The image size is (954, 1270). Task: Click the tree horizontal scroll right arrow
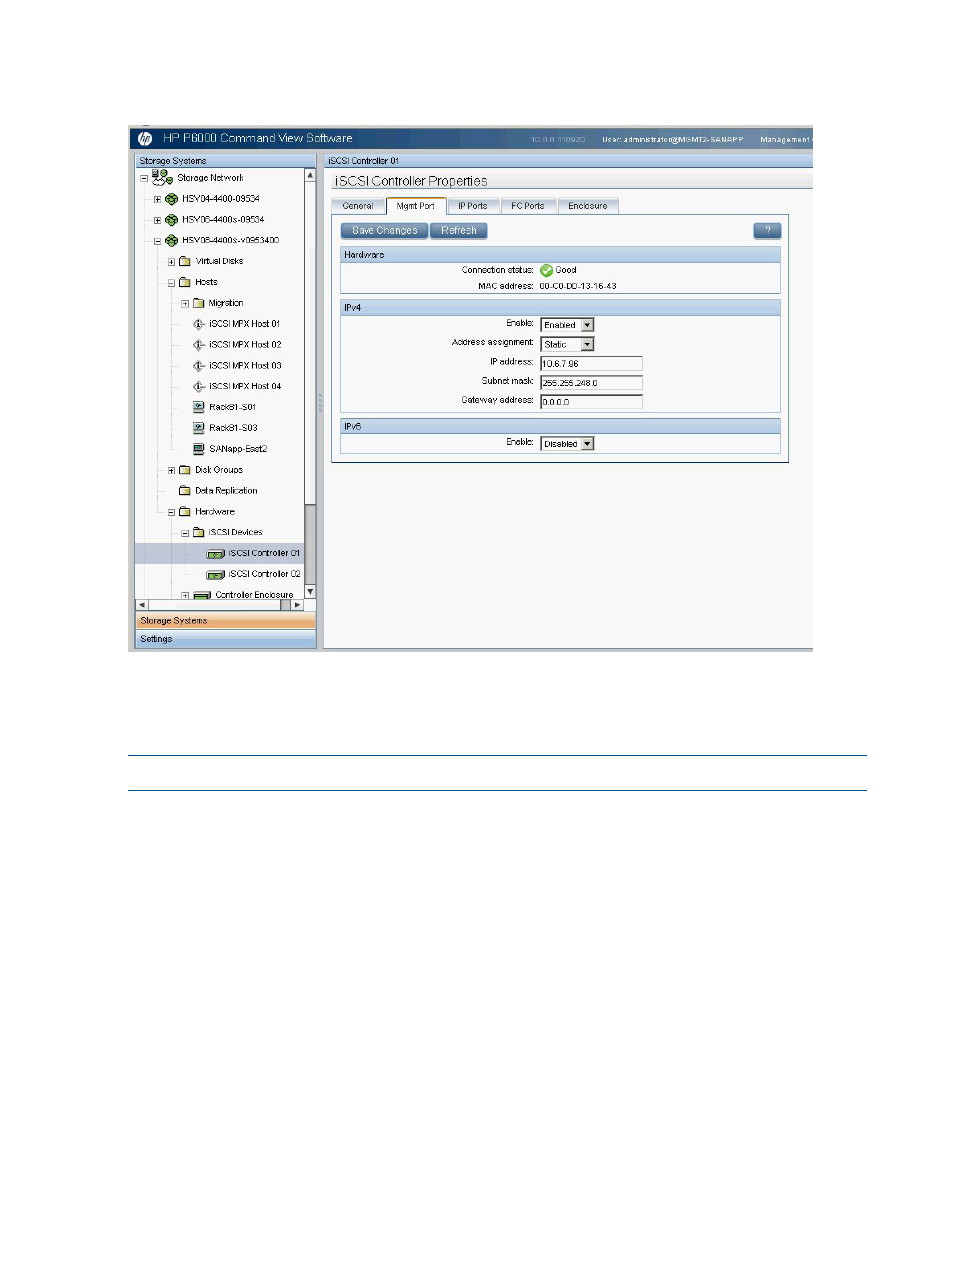pyautogui.click(x=297, y=605)
